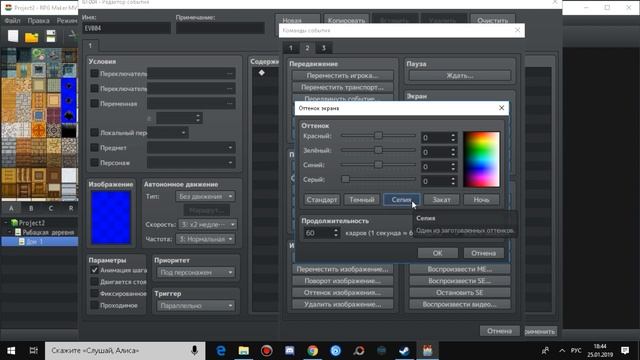Click Воспроизвести SE... command
Viewport: 640px width, 360px height.
tap(460, 281)
